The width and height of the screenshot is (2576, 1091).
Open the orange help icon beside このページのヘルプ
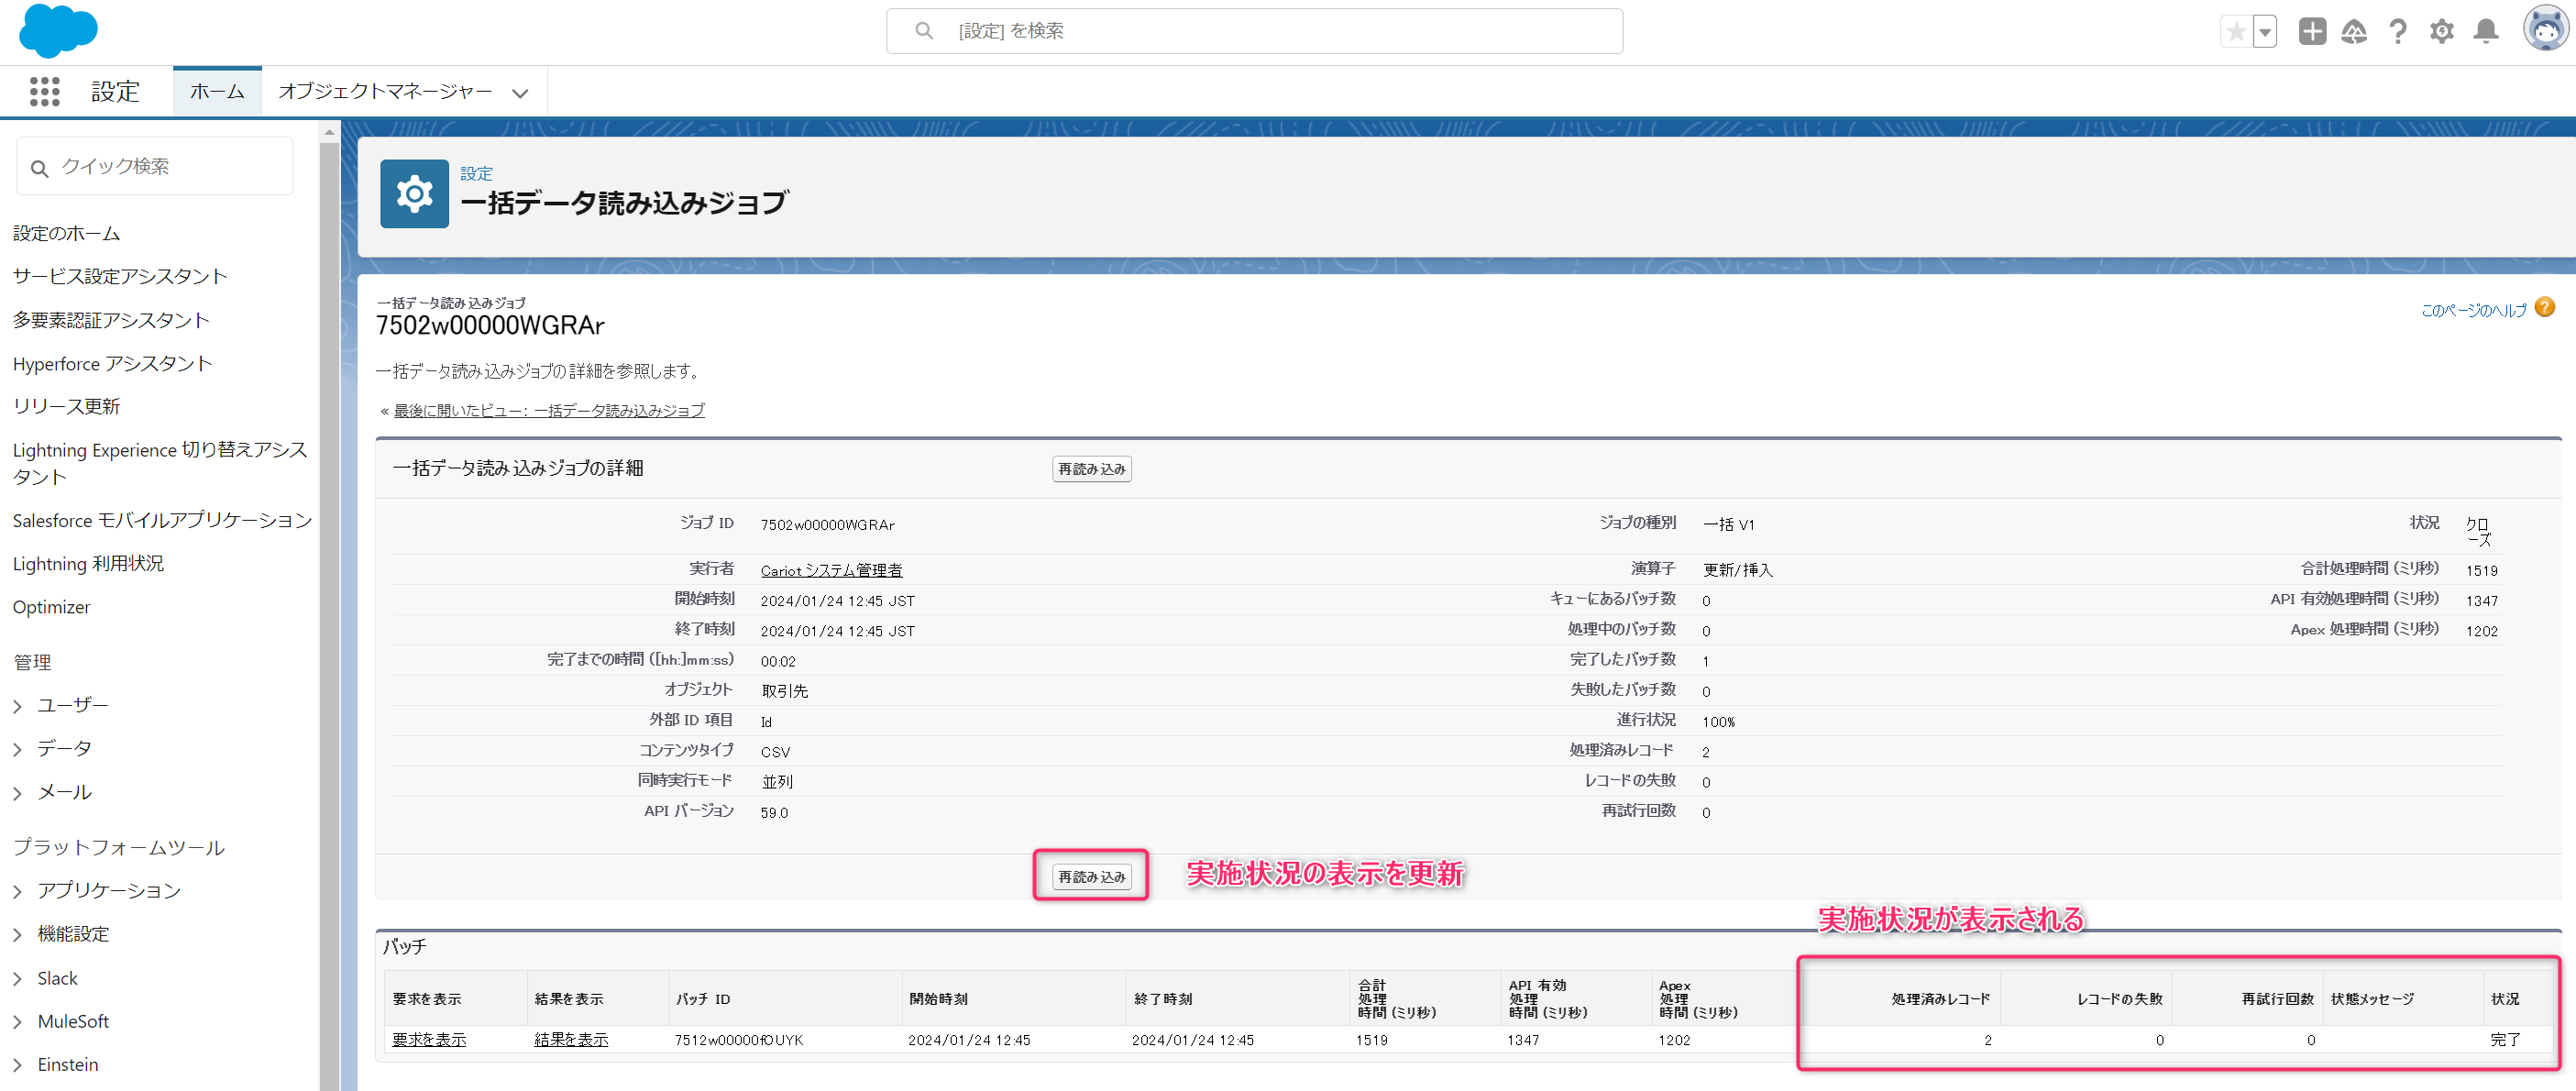[x=2546, y=308]
